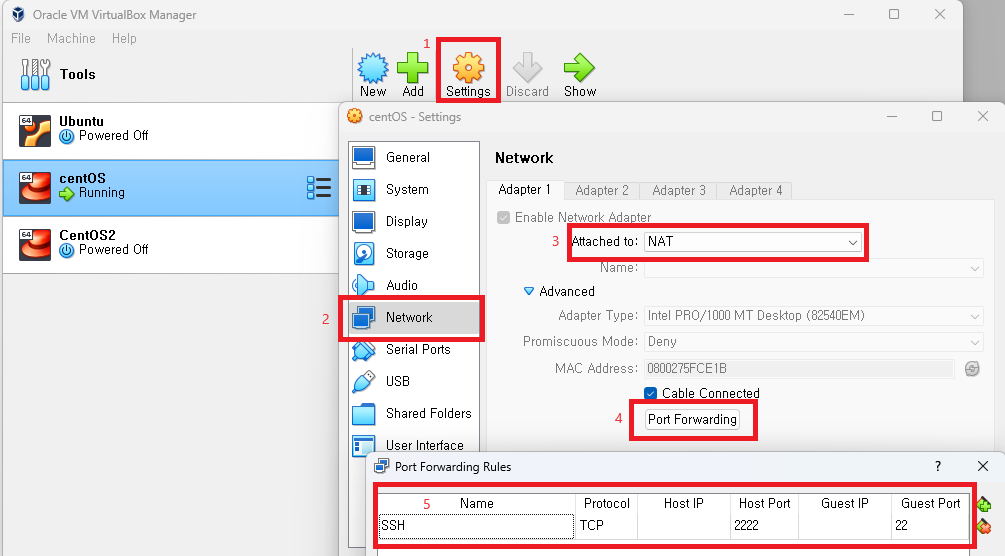Image resolution: width=1005 pixels, height=556 pixels.
Task: Open the USB settings category
Action: pos(414,382)
